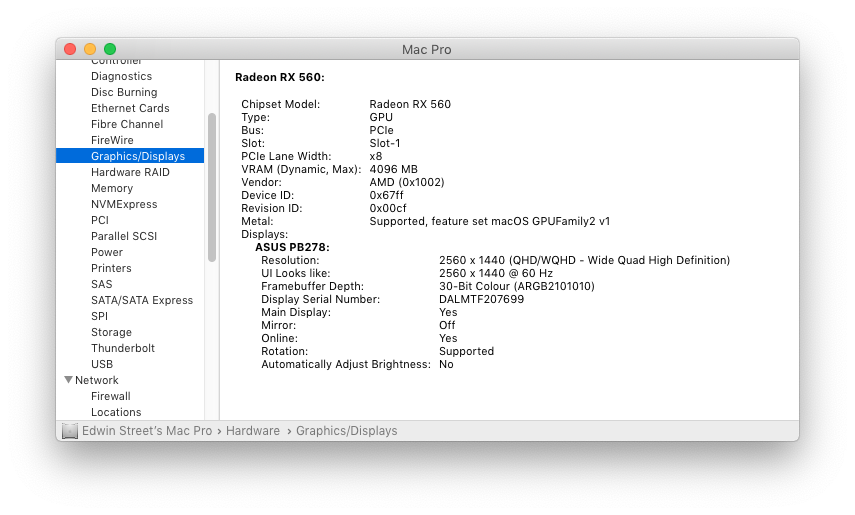Open Firewall under Network
The image size is (855, 515).
point(111,396)
